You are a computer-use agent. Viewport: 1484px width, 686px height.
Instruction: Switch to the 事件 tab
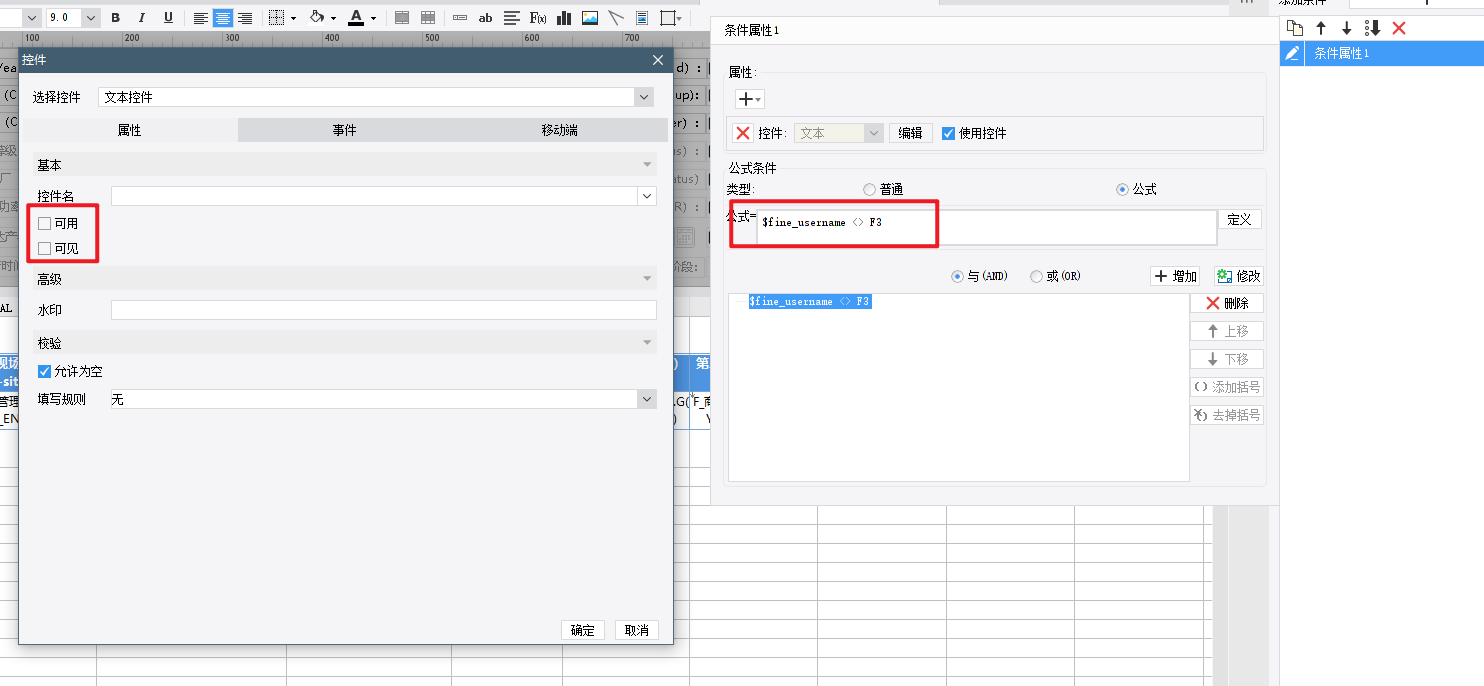coord(345,130)
